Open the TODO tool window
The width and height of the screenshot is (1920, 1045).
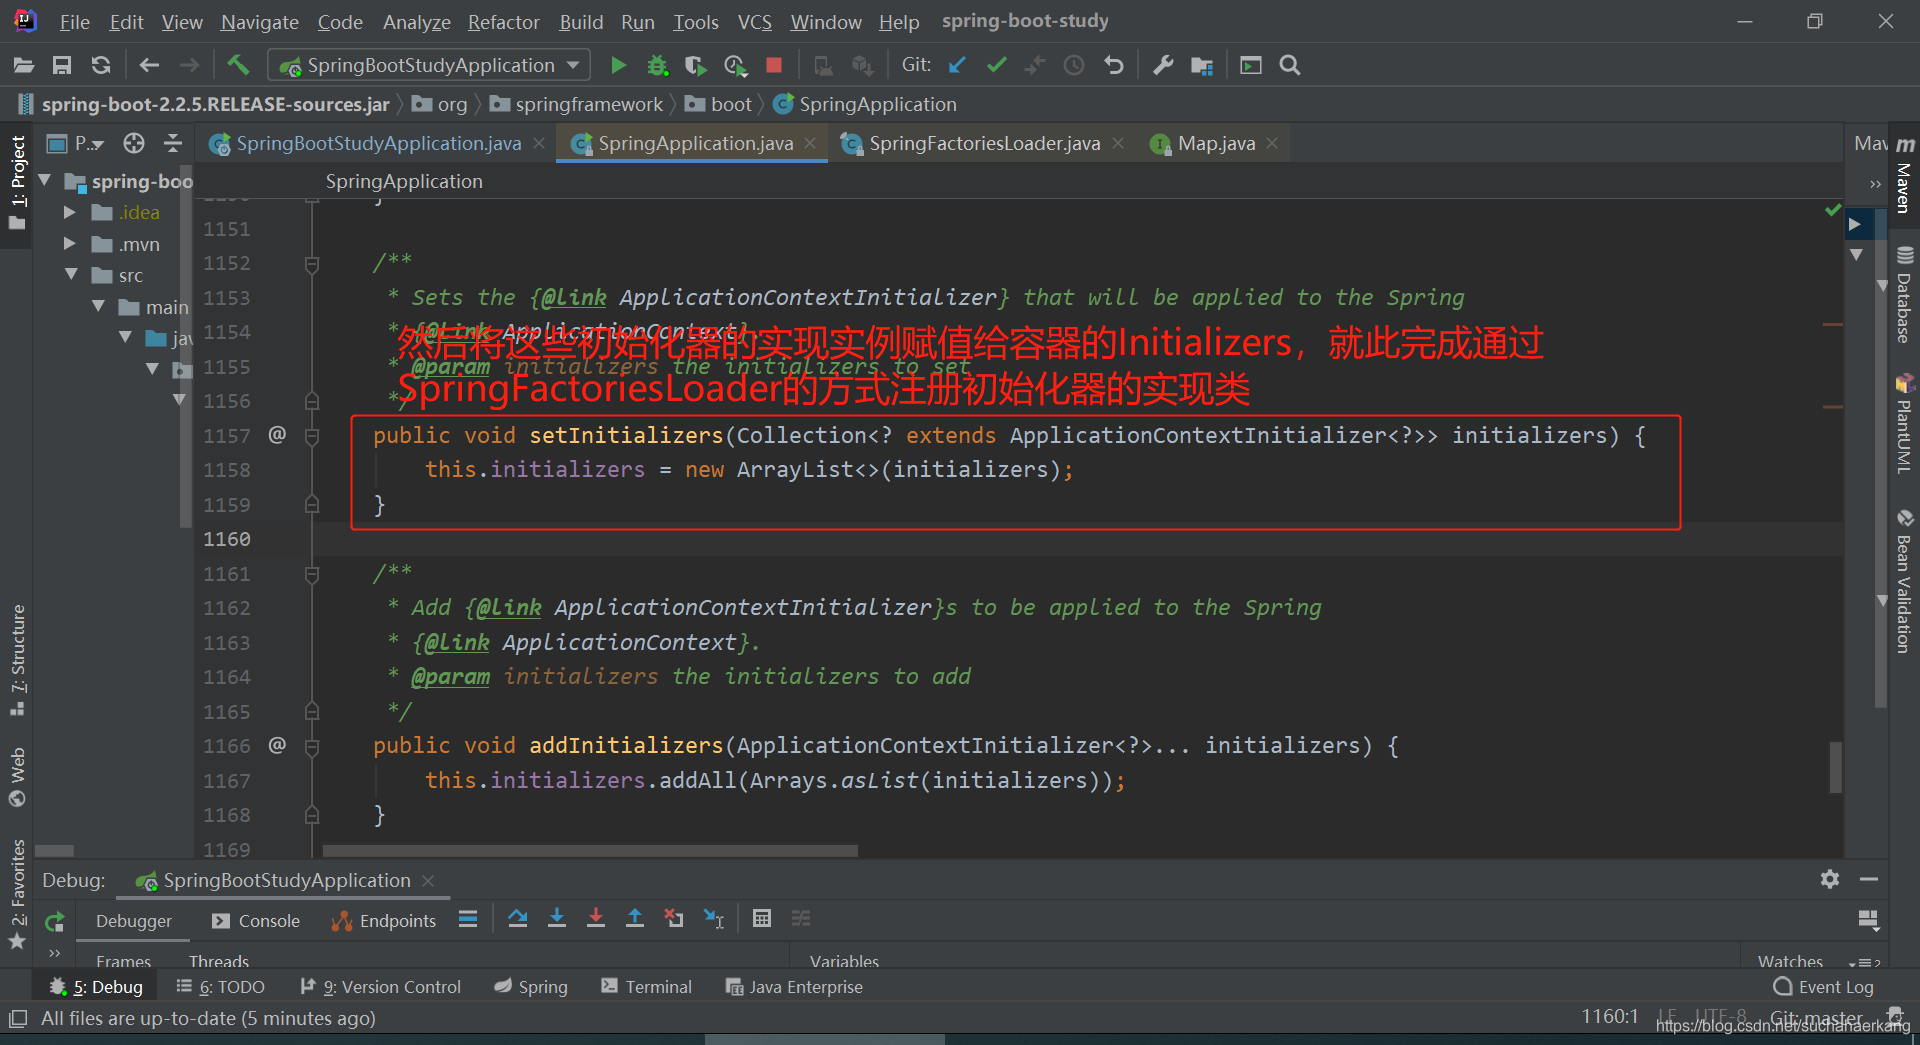[221, 987]
